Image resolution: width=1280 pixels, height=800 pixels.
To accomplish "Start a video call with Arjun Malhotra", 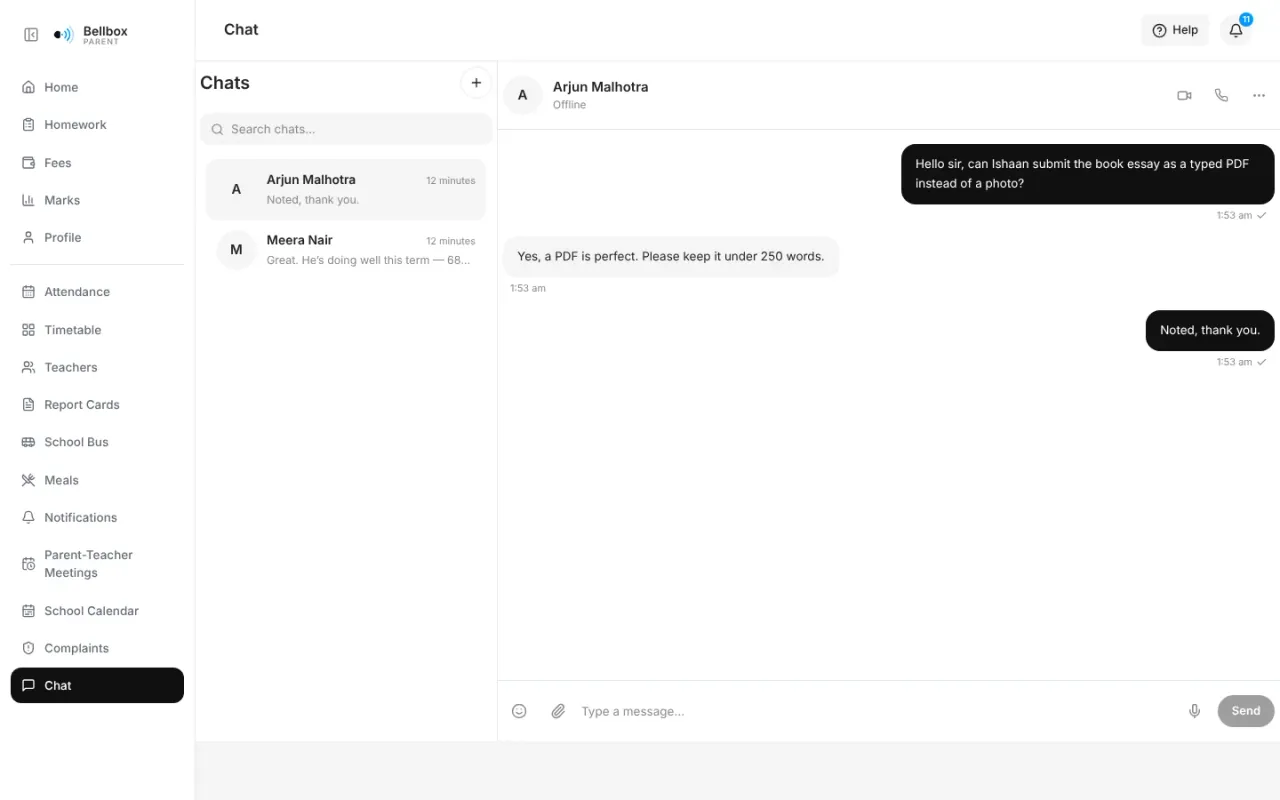I will point(1184,95).
